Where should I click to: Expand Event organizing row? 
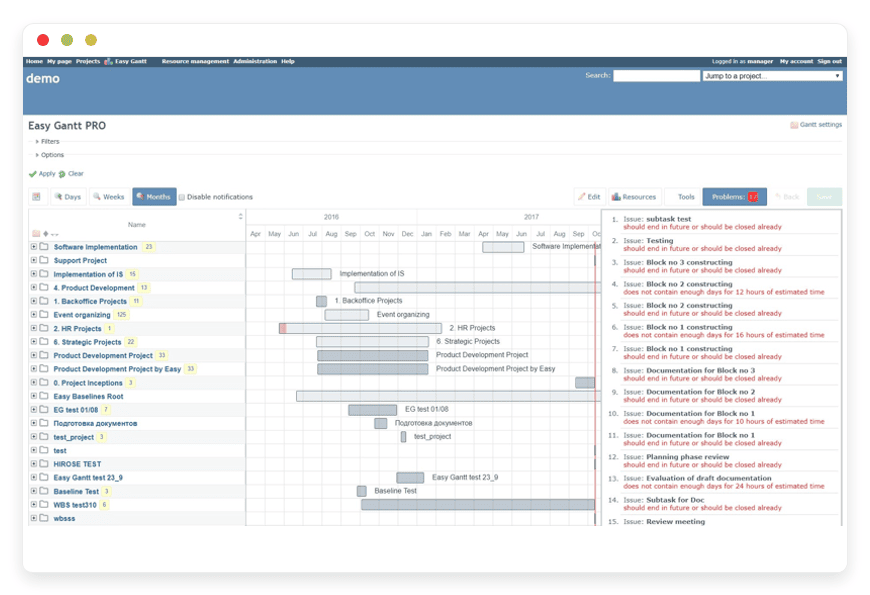pos(34,314)
